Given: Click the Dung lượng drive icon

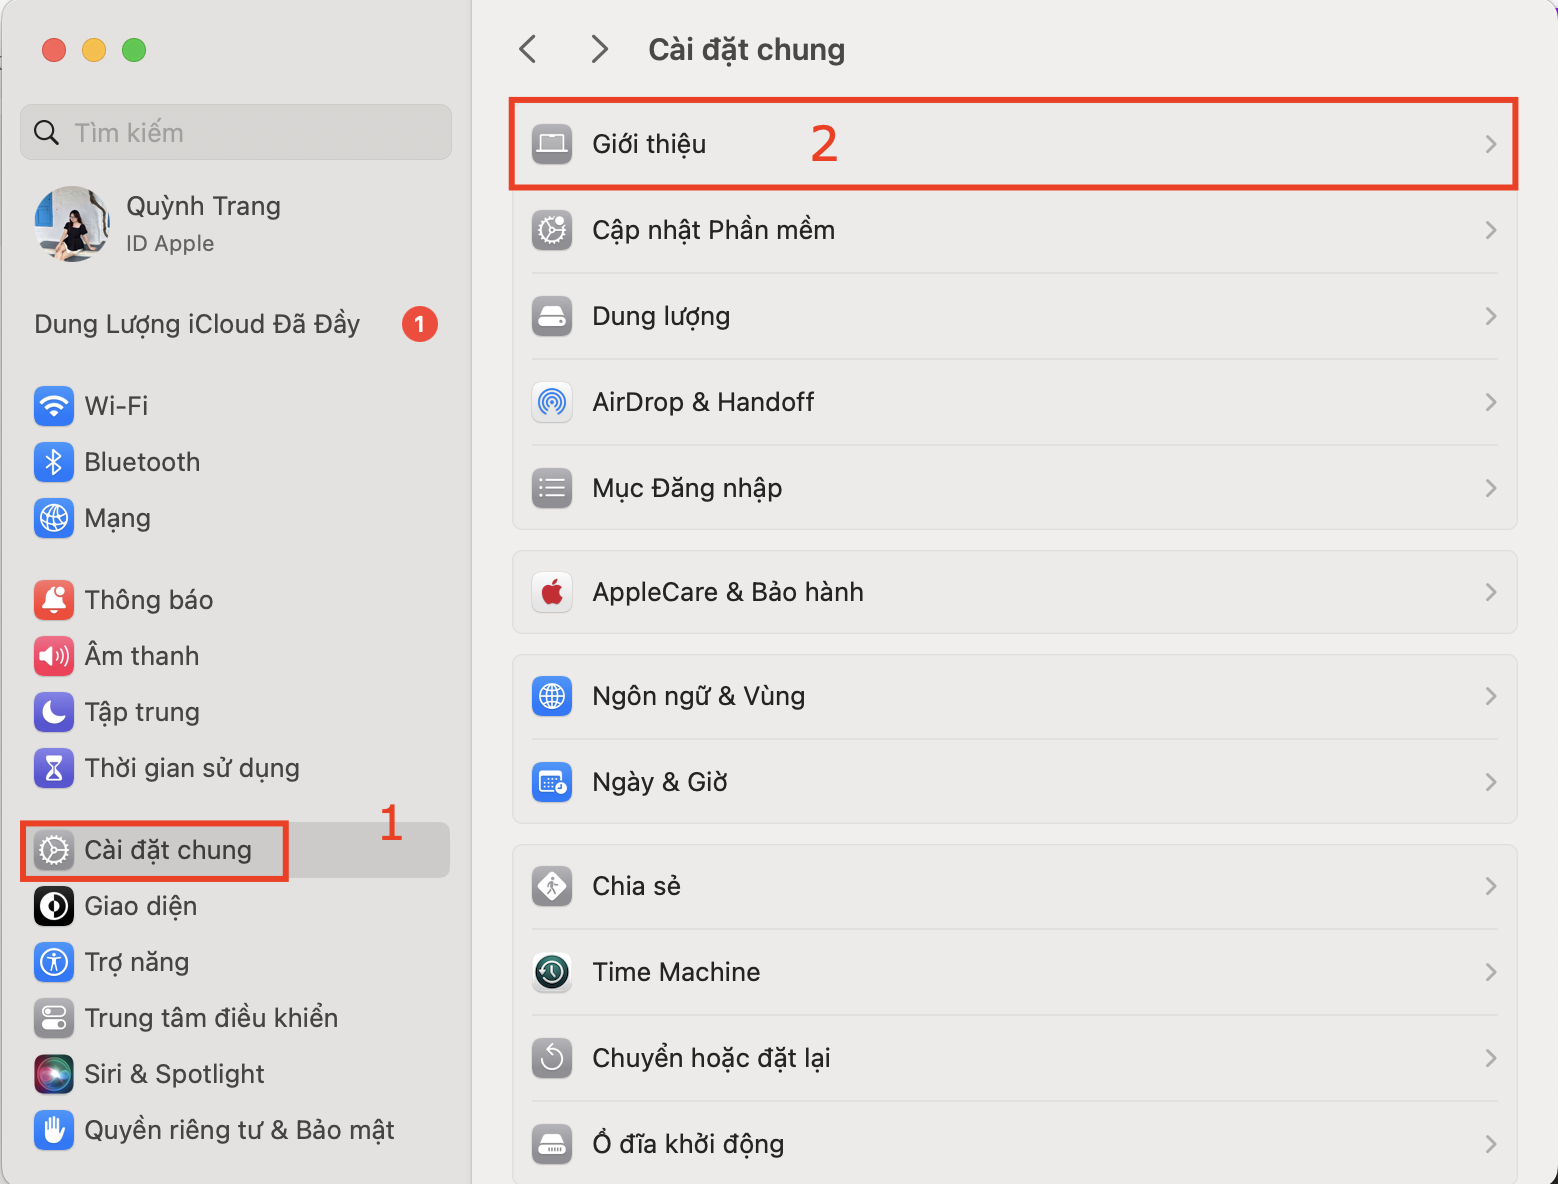Looking at the screenshot, I should point(552,316).
